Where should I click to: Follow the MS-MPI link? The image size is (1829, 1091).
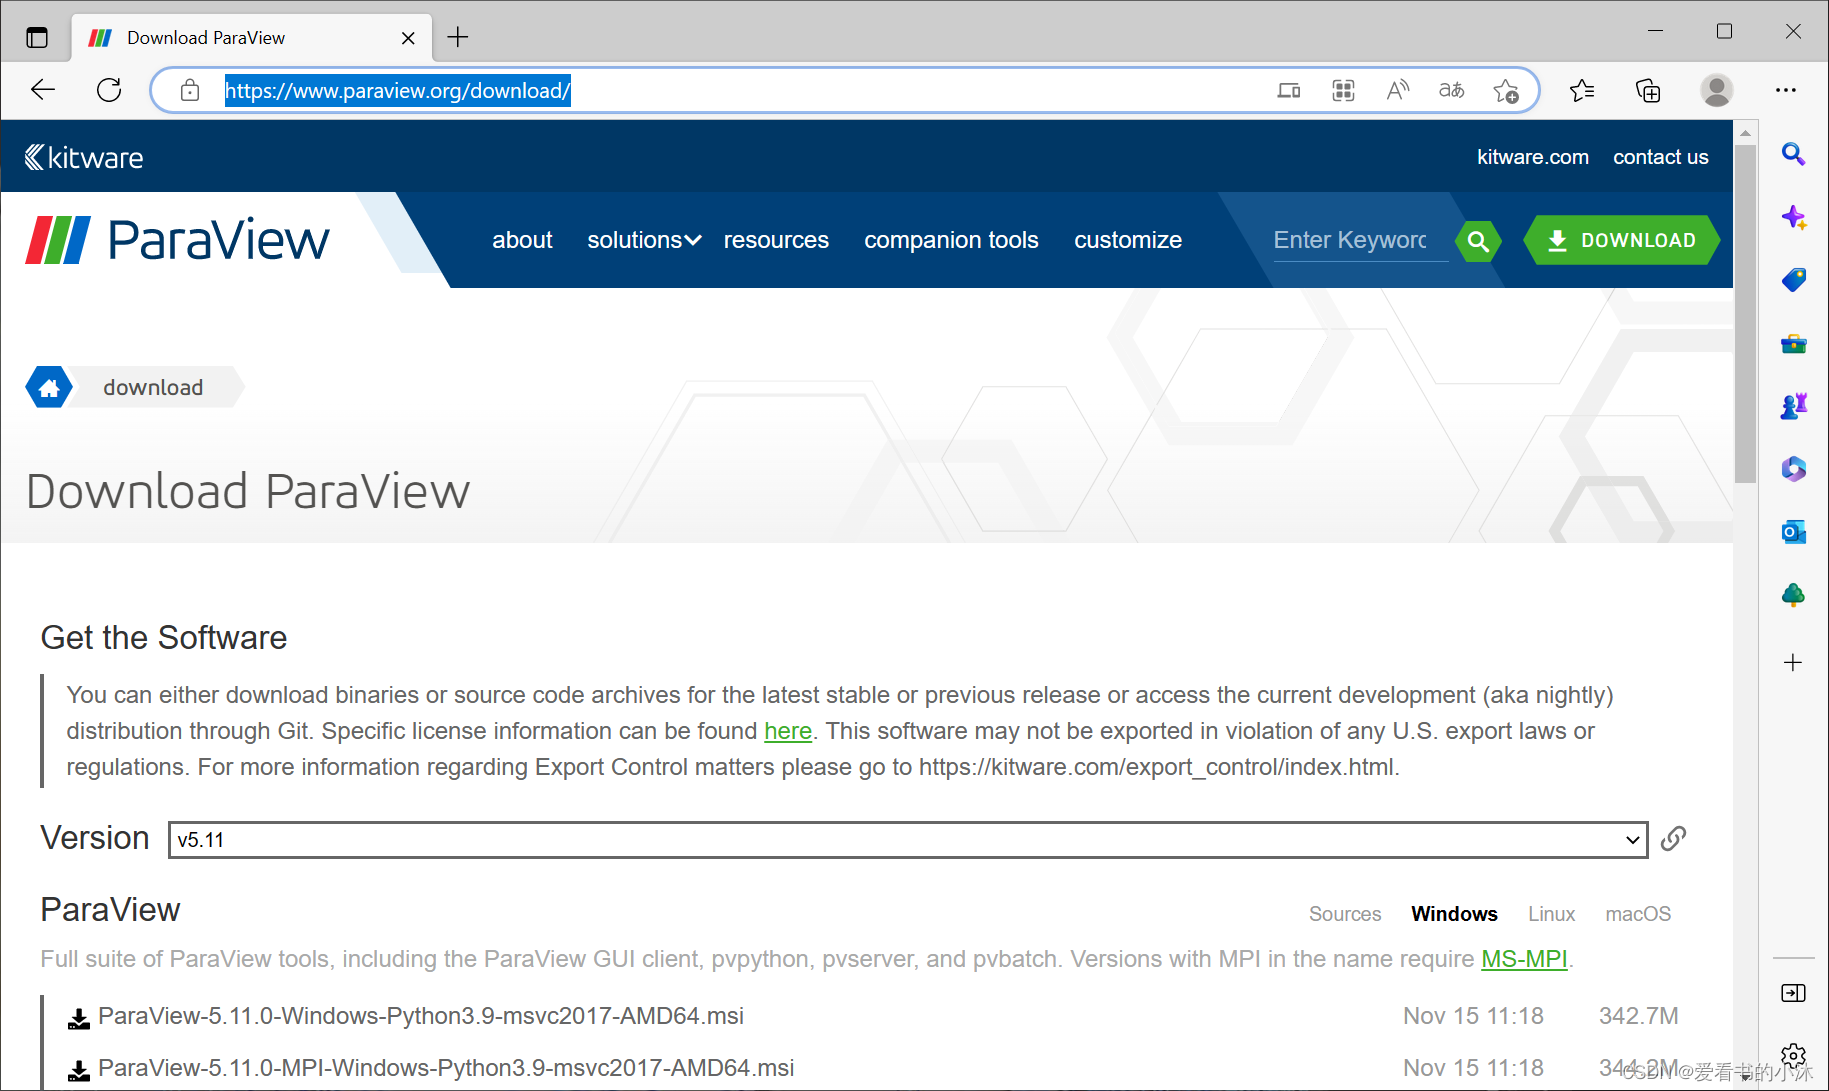tap(1523, 959)
